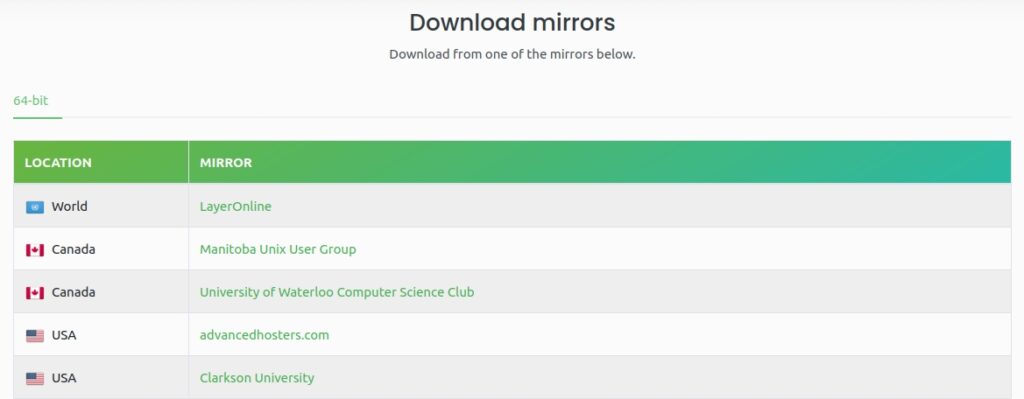This screenshot has height=399, width=1024.
Task: Select the USA label in the Clarkson University row
Action: [x=64, y=377]
